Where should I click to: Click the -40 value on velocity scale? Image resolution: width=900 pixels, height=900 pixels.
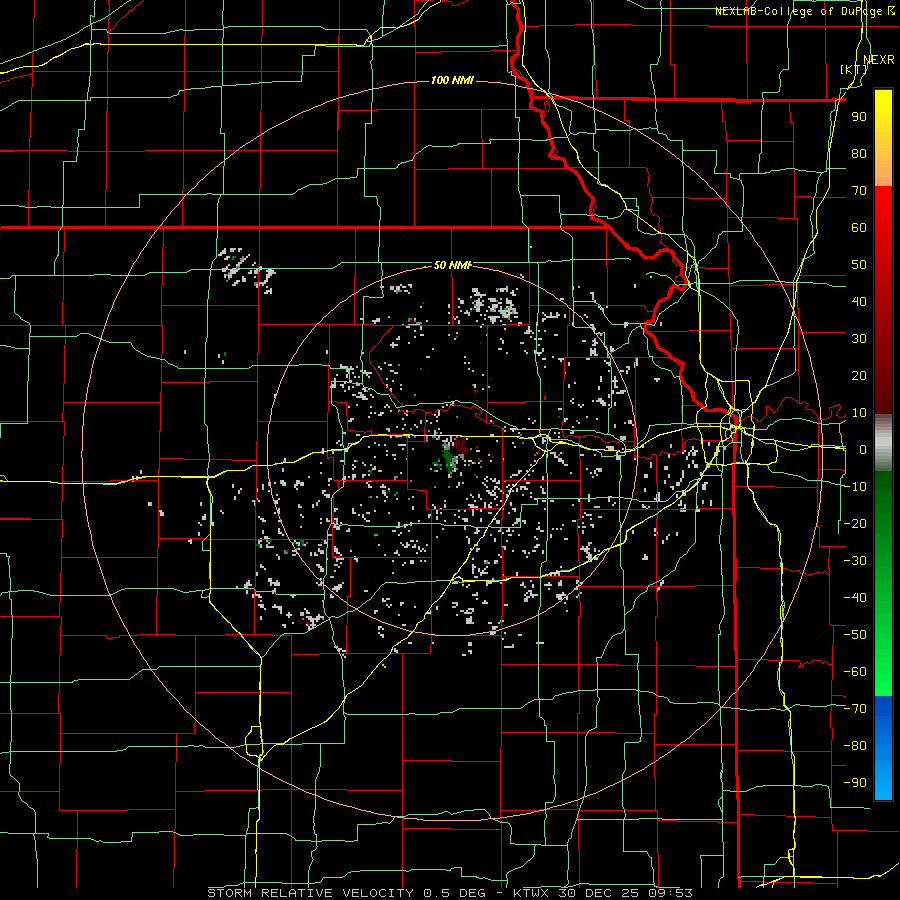click(x=855, y=598)
